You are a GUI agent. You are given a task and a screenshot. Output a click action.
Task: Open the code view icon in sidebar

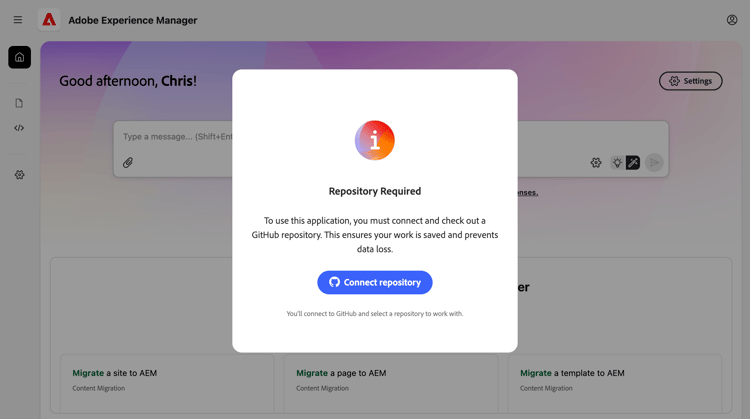(19, 128)
